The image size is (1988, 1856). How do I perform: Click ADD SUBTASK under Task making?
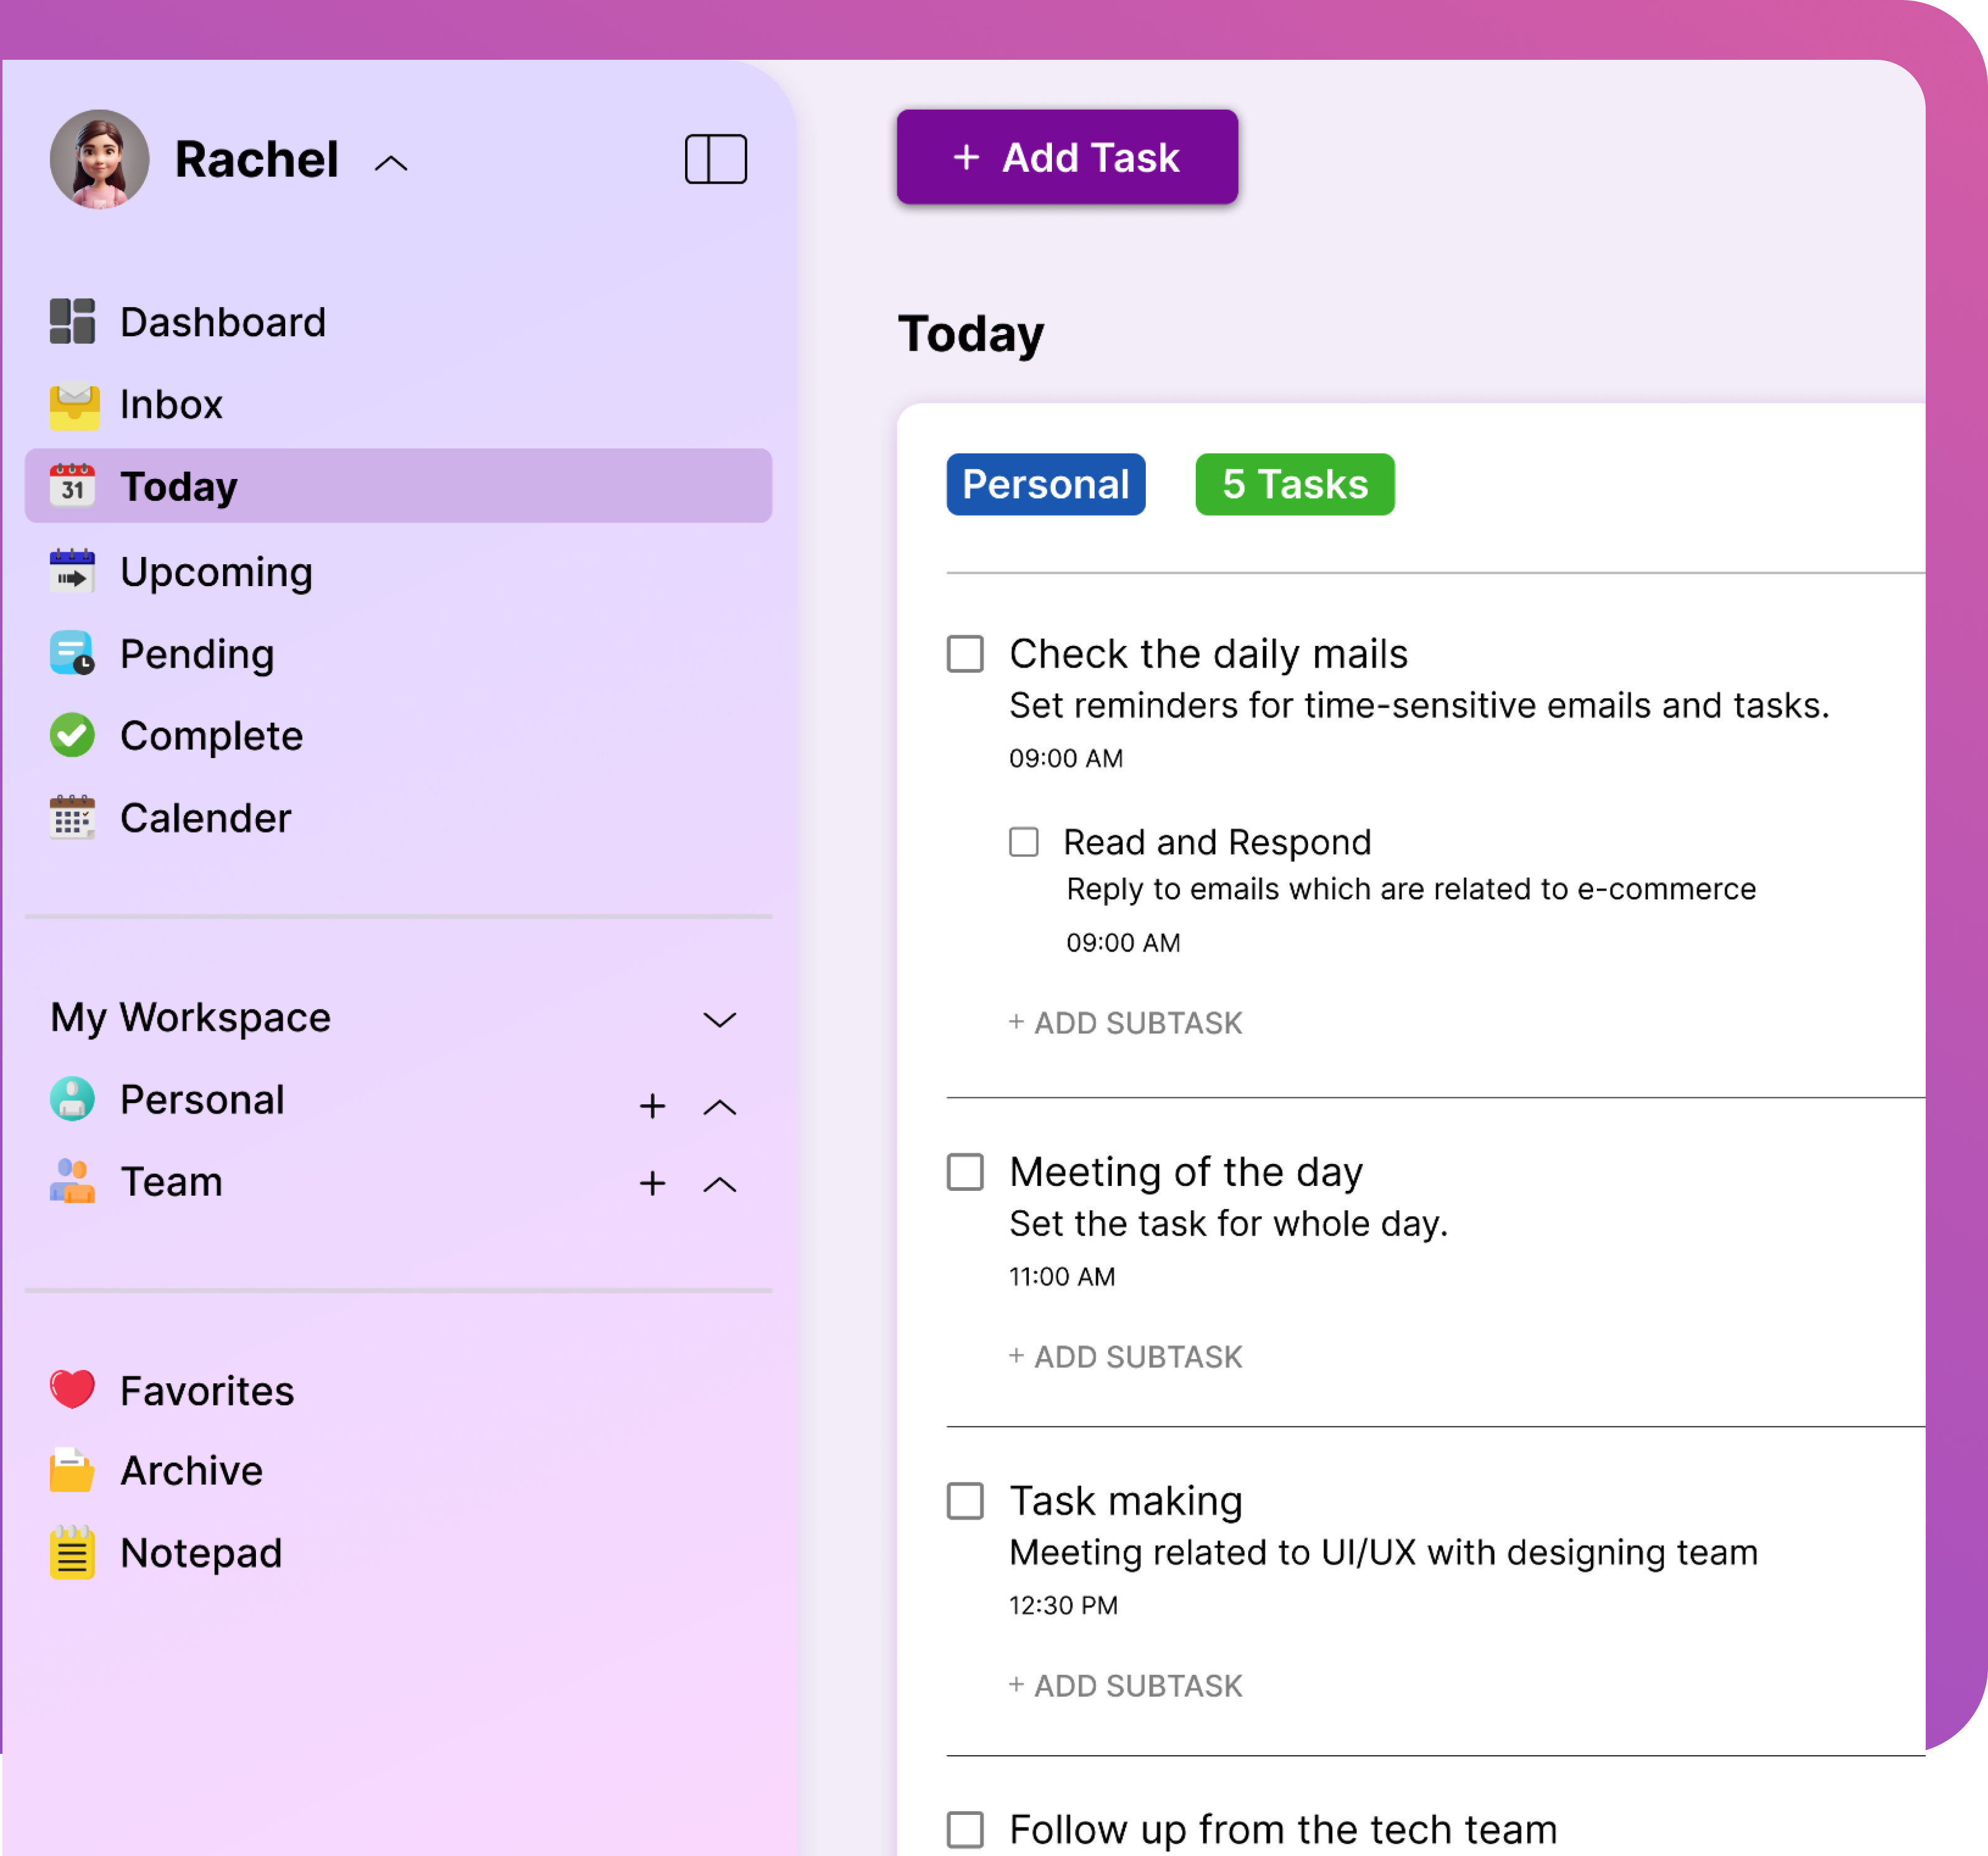(x=1125, y=1685)
